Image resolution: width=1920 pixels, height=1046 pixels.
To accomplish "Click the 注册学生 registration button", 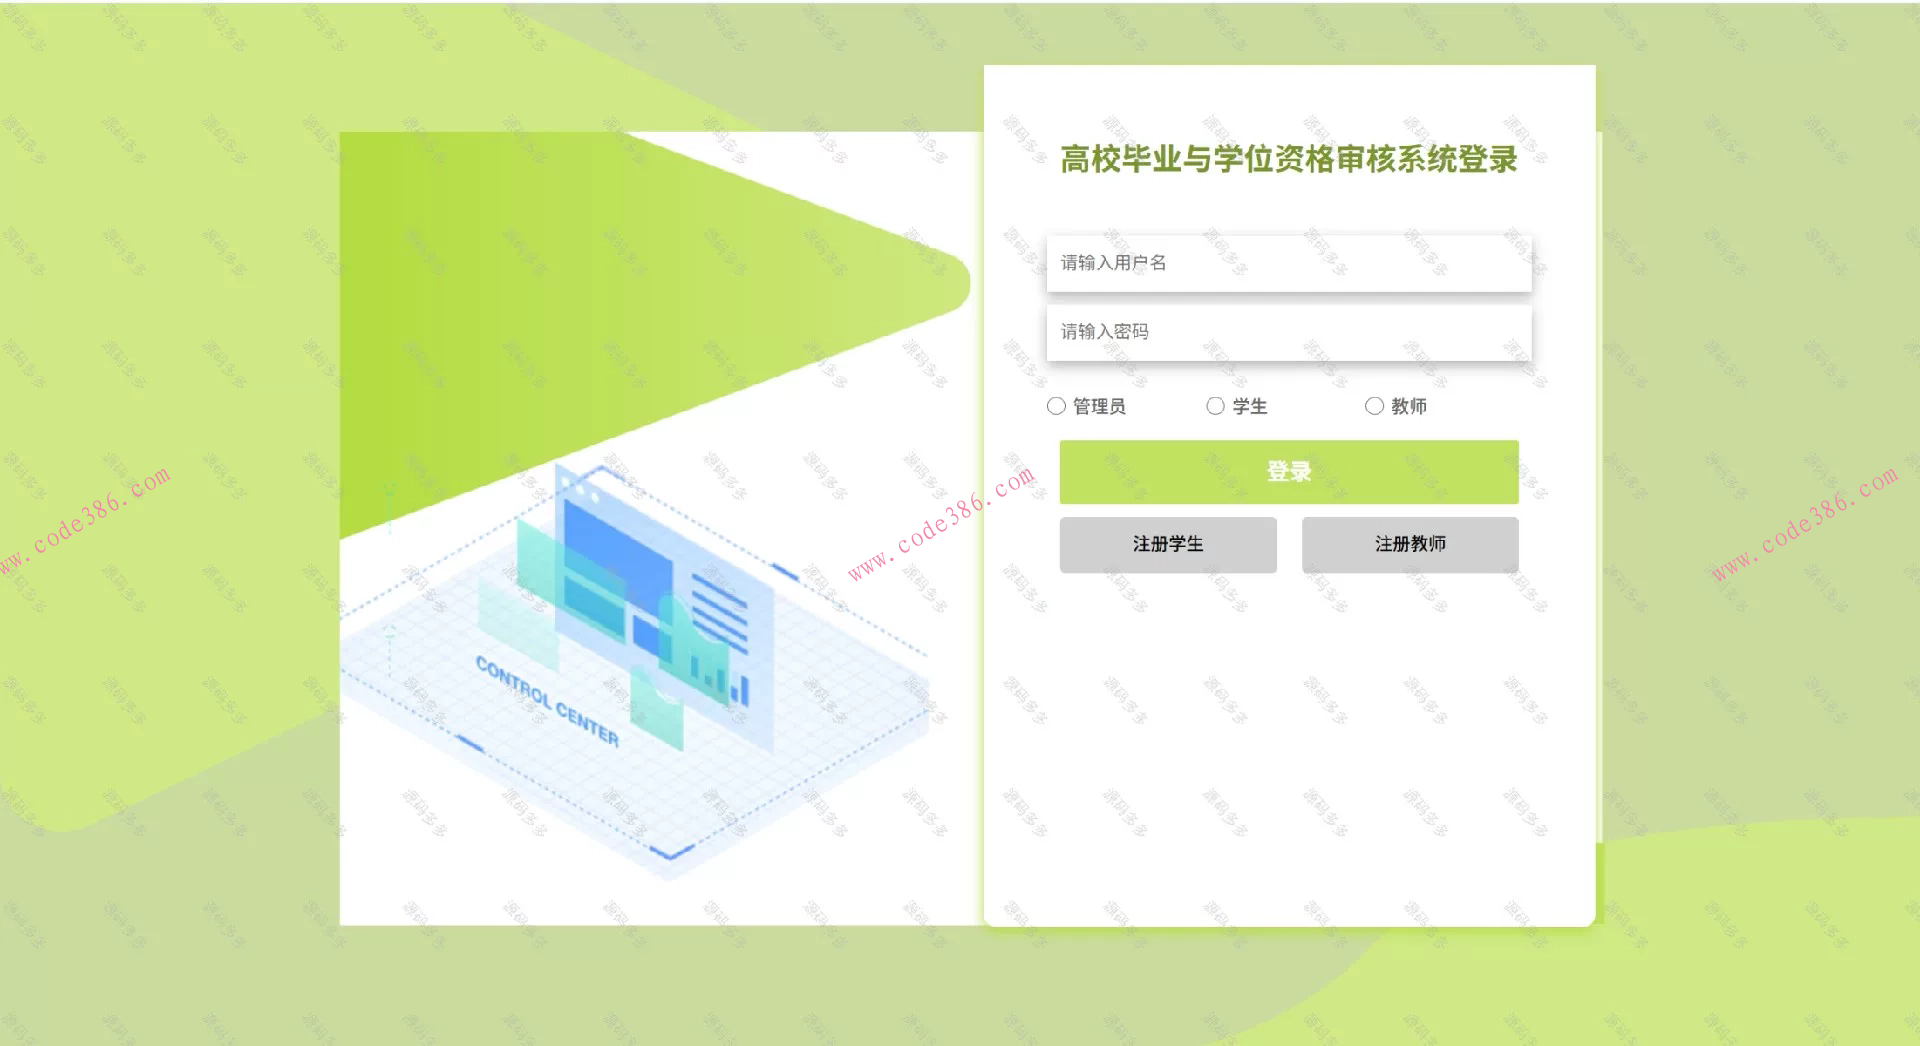I will tap(1167, 544).
